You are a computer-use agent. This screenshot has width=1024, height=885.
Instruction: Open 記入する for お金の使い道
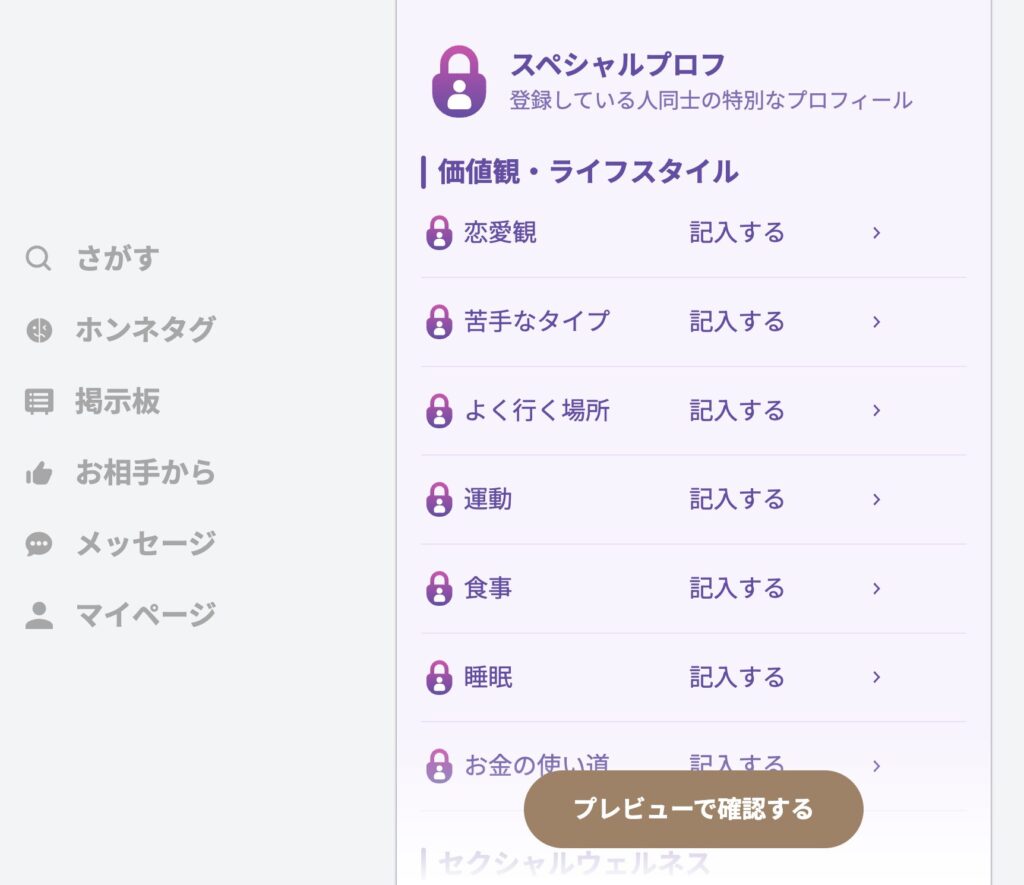pos(737,765)
